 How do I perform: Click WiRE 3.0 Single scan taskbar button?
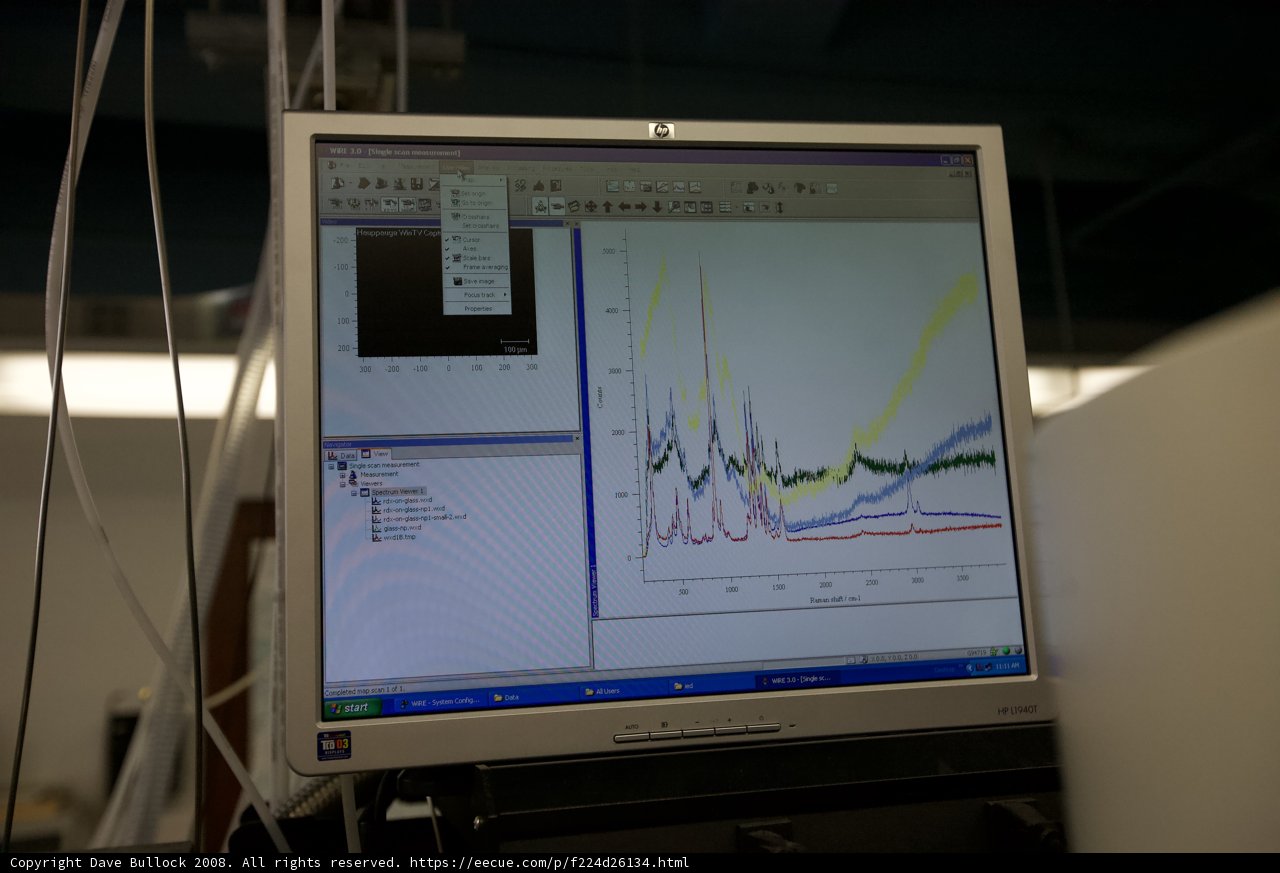point(797,679)
